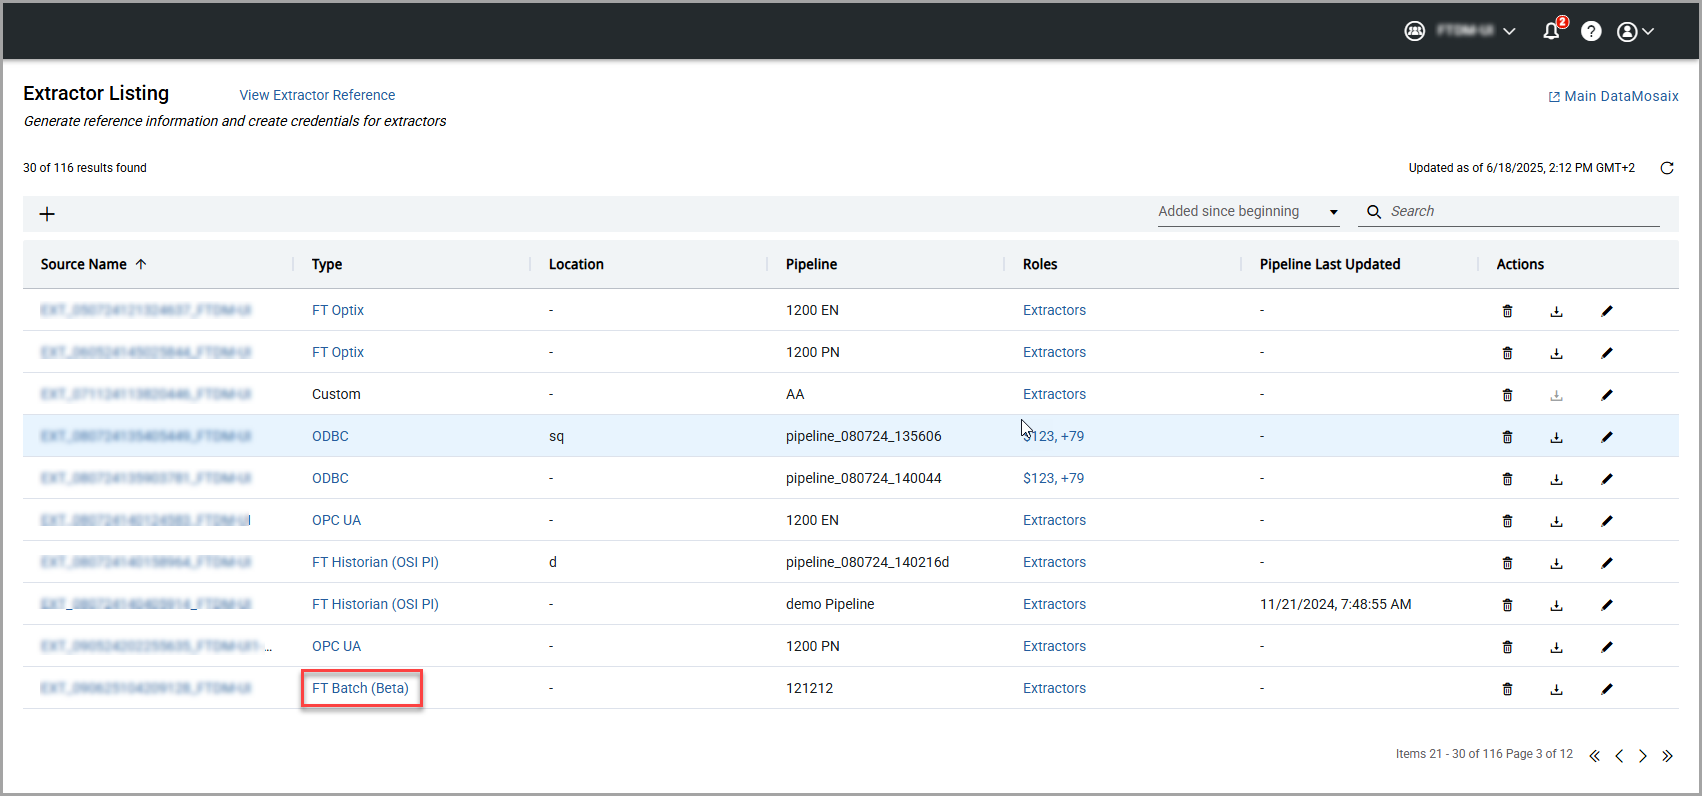Delete the Custom type extractor row

[1507, 395]
